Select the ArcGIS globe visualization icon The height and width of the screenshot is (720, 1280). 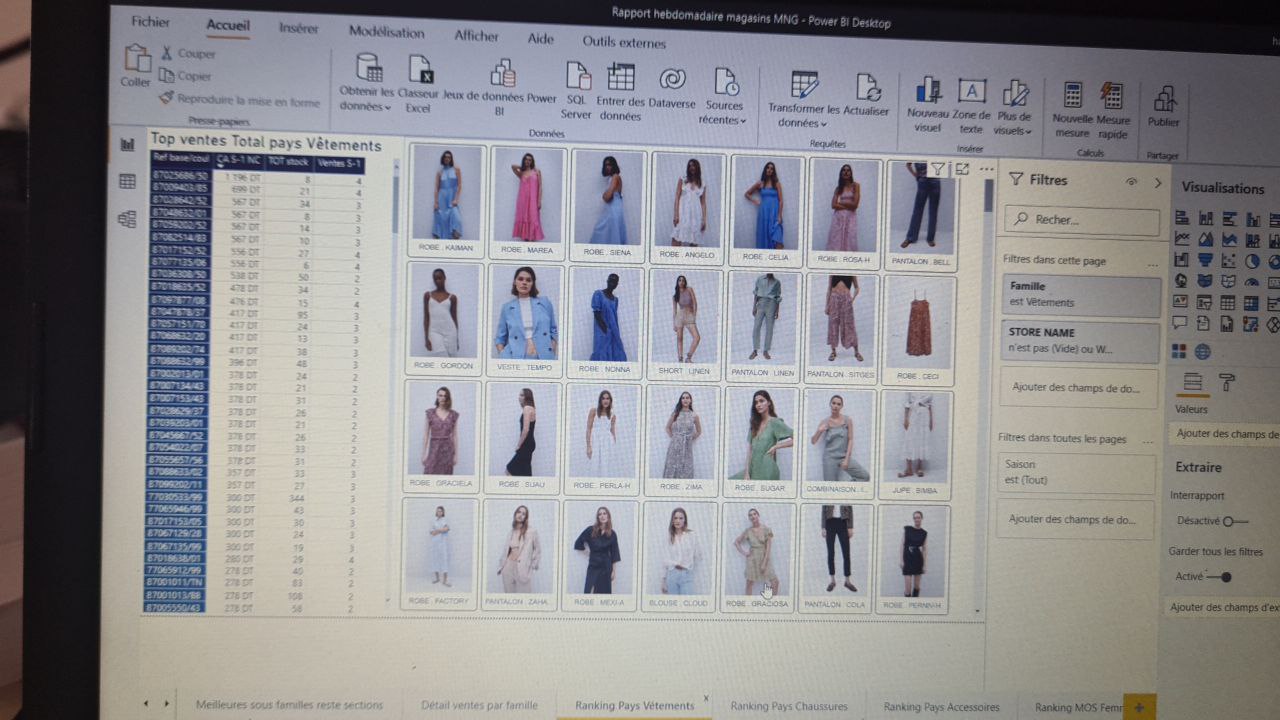pos(1202,352)
